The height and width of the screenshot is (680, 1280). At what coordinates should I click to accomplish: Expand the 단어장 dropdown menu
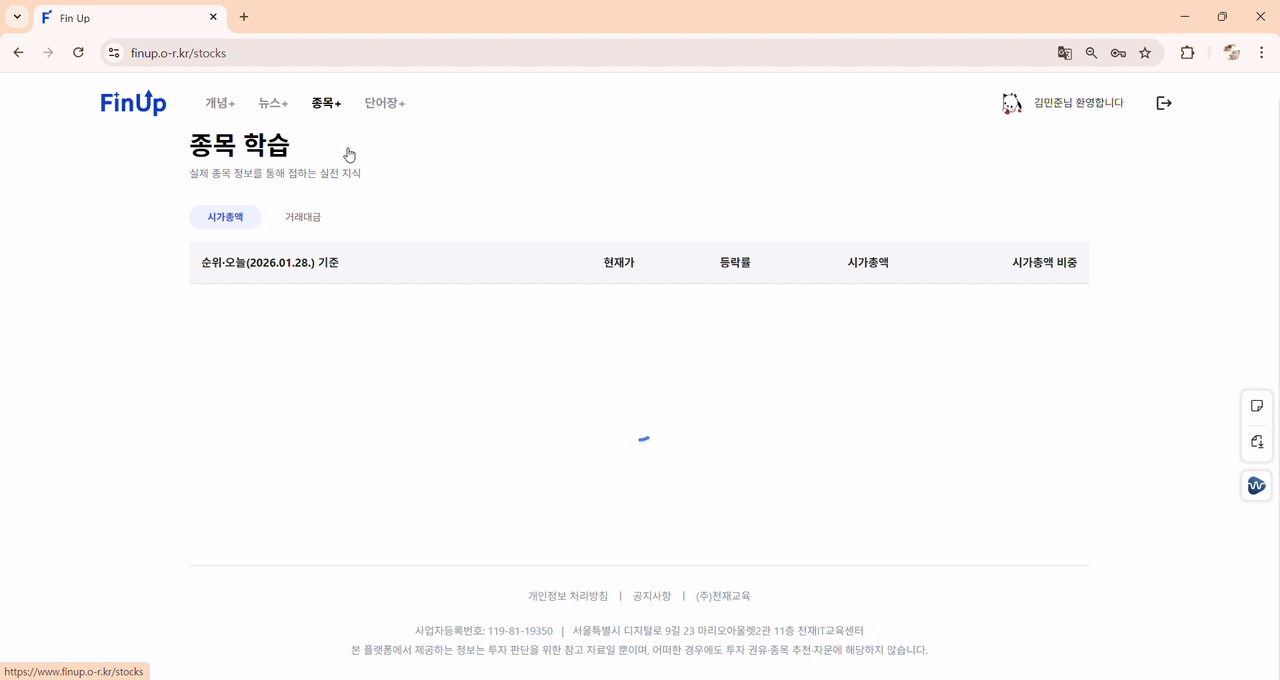tap(383, 102)
